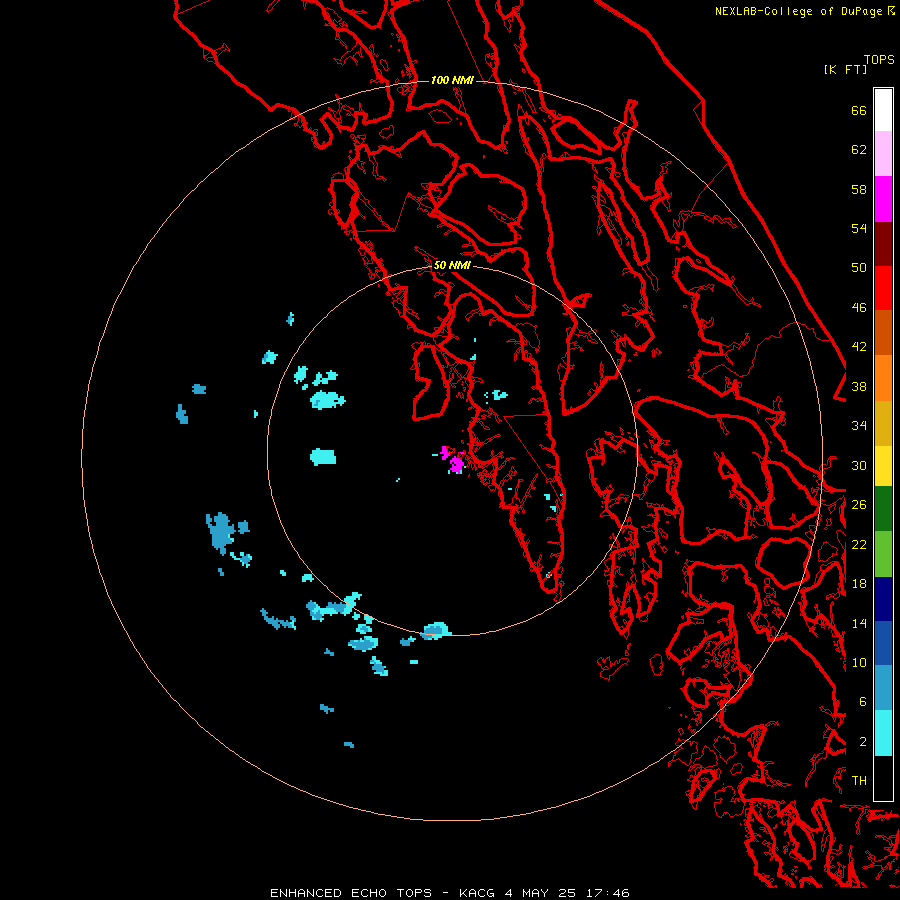Click the legend value 38
The width and height of the screenshot is (900, 900).
859,386
